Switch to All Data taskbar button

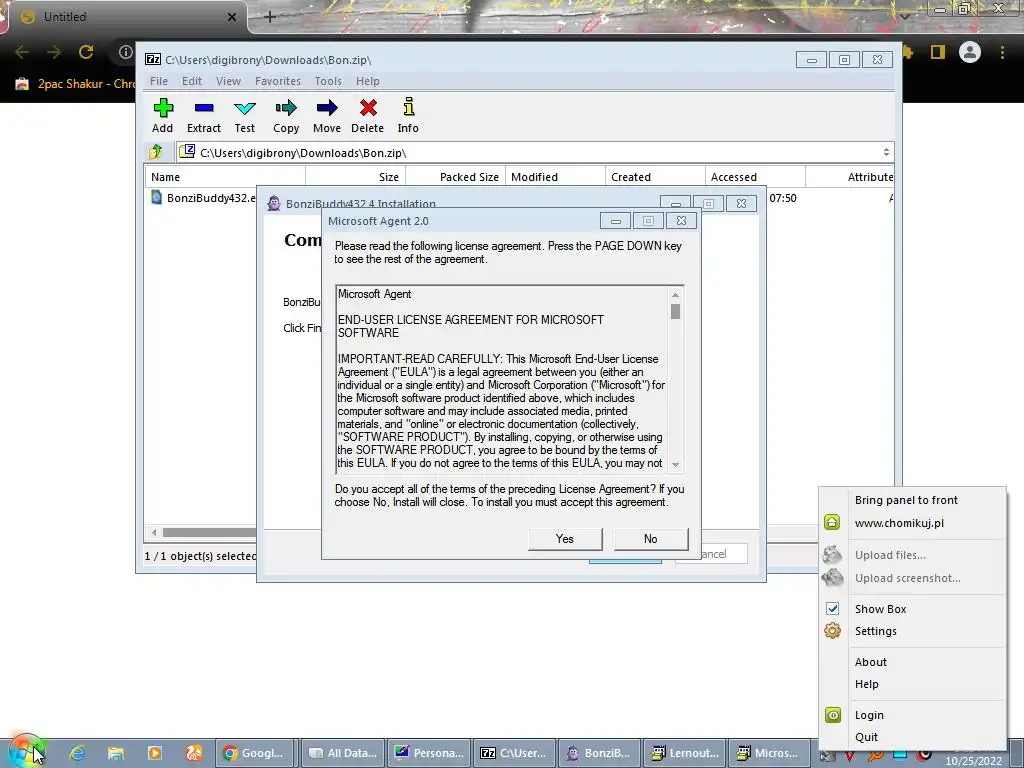click(x=343, y=753)
